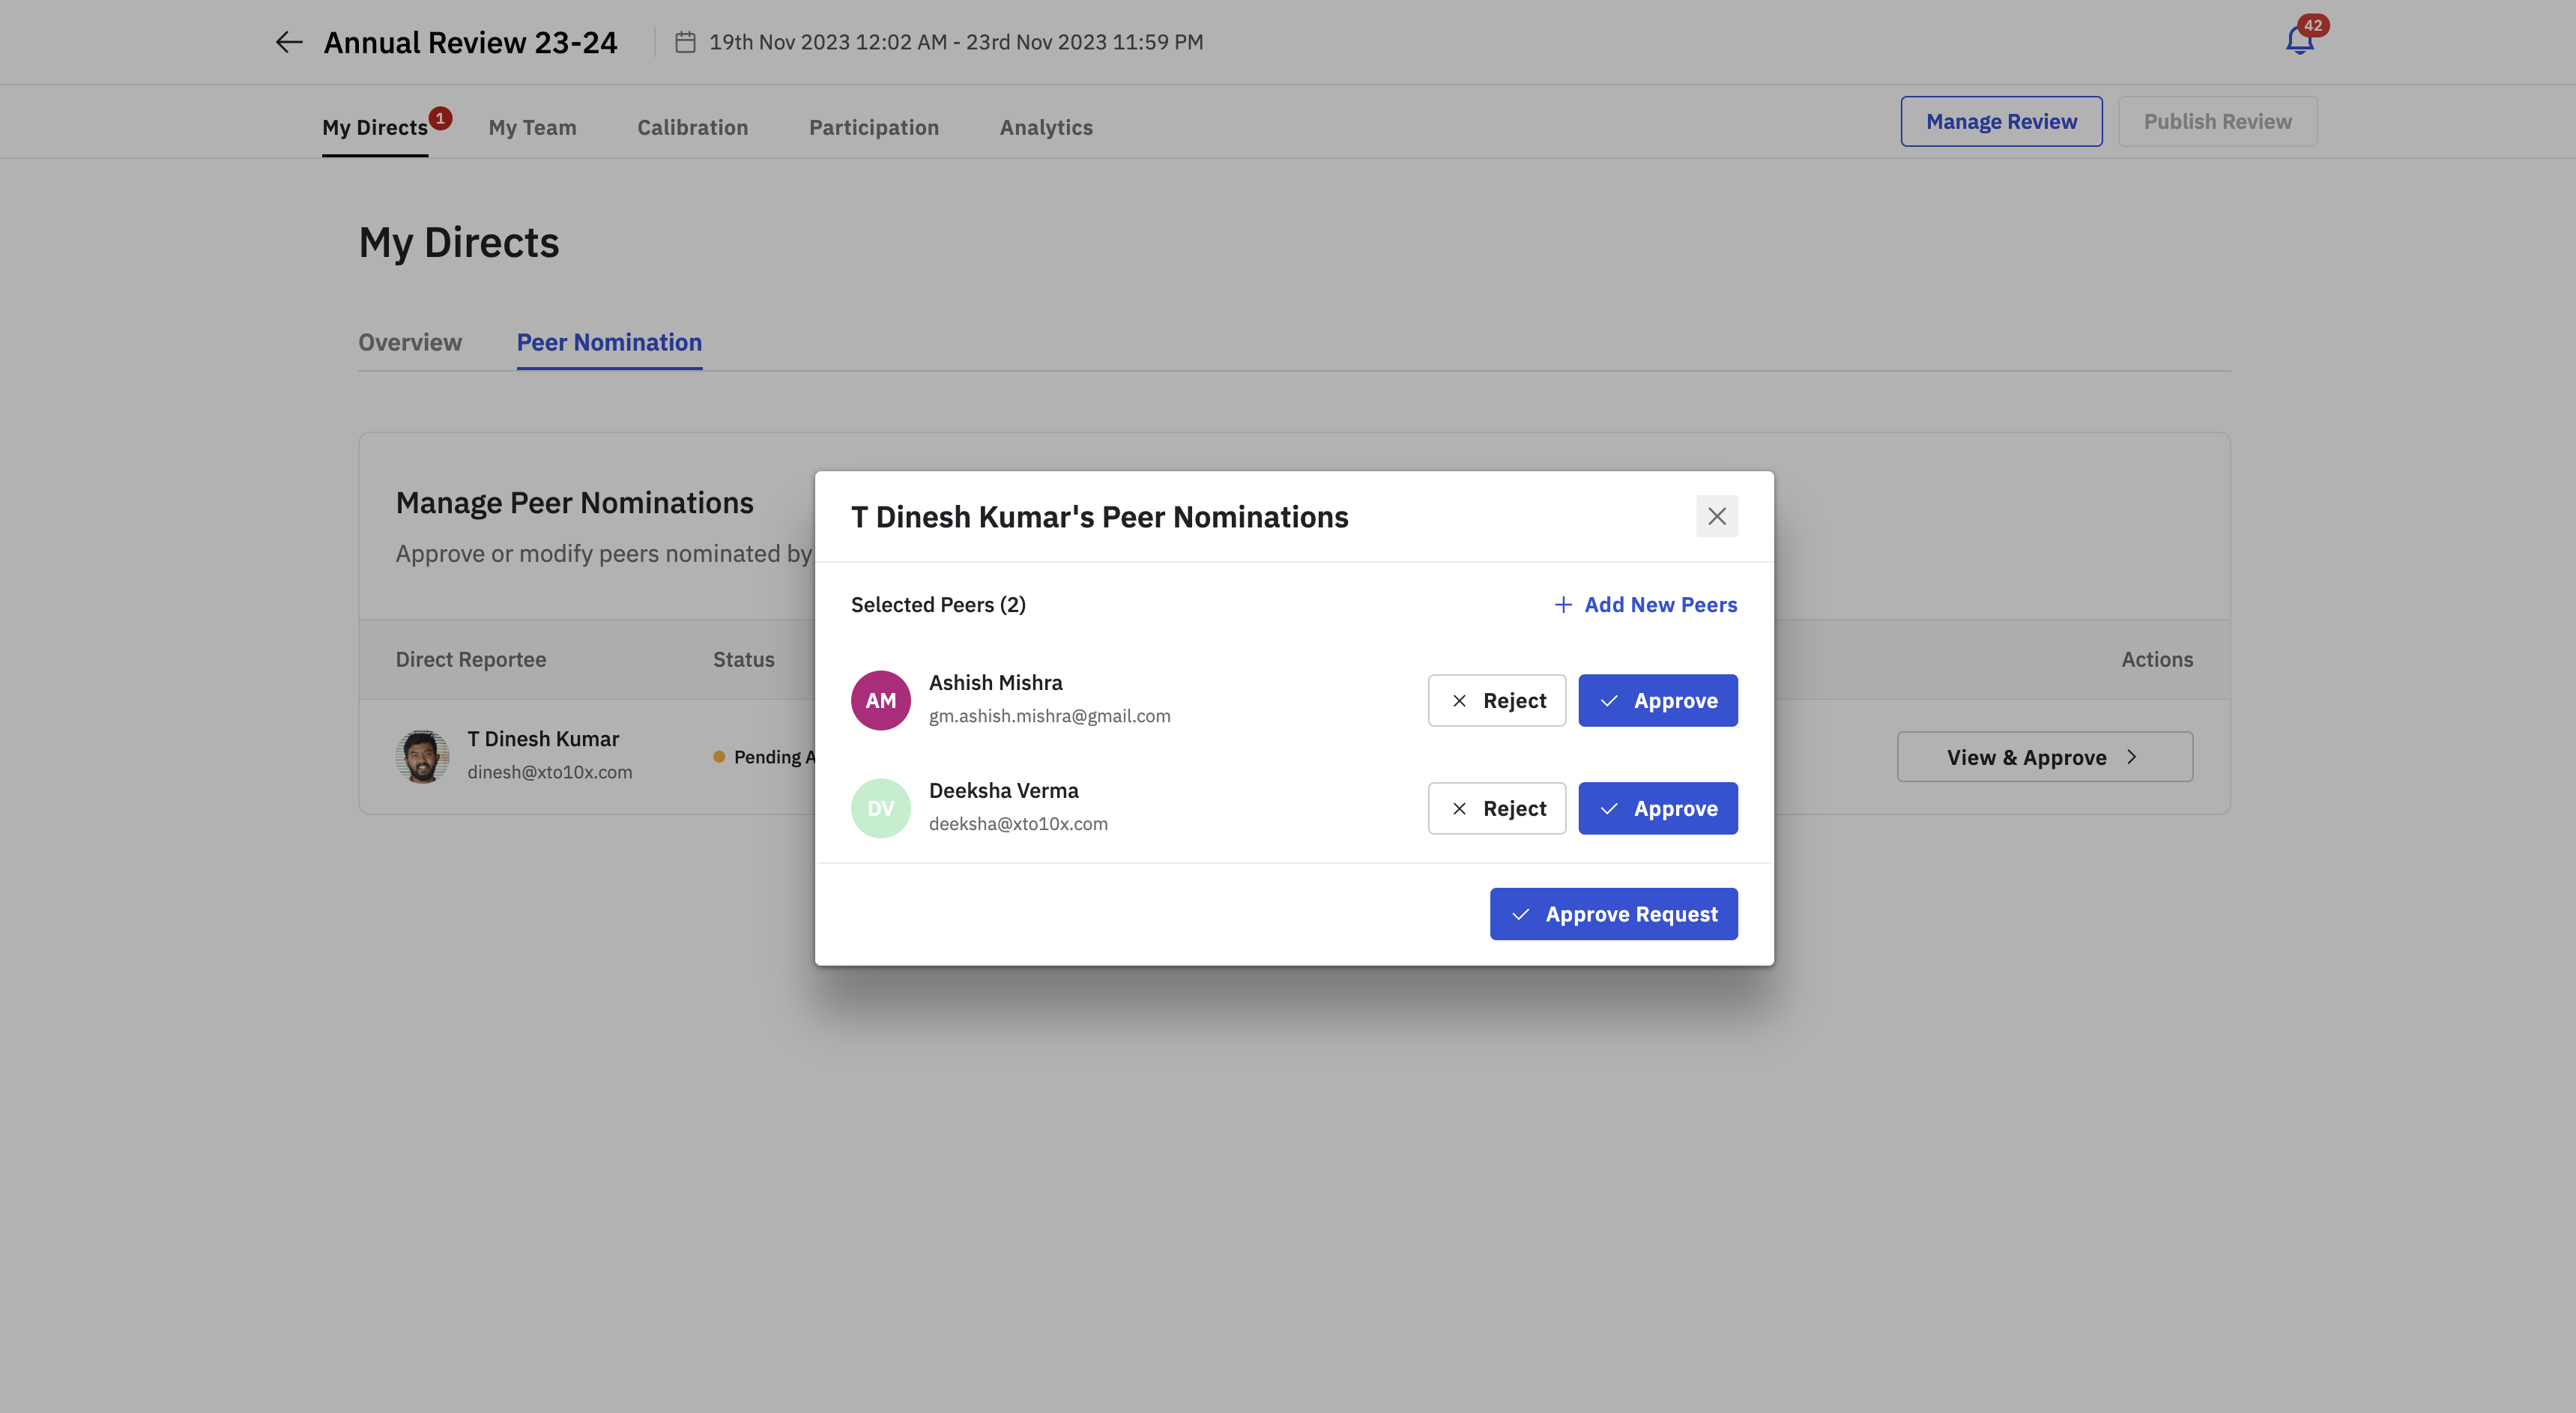Click T Dinesh Kumar's profile photo
This screenshot has height=1413, width=2576.
click(422, 756)
